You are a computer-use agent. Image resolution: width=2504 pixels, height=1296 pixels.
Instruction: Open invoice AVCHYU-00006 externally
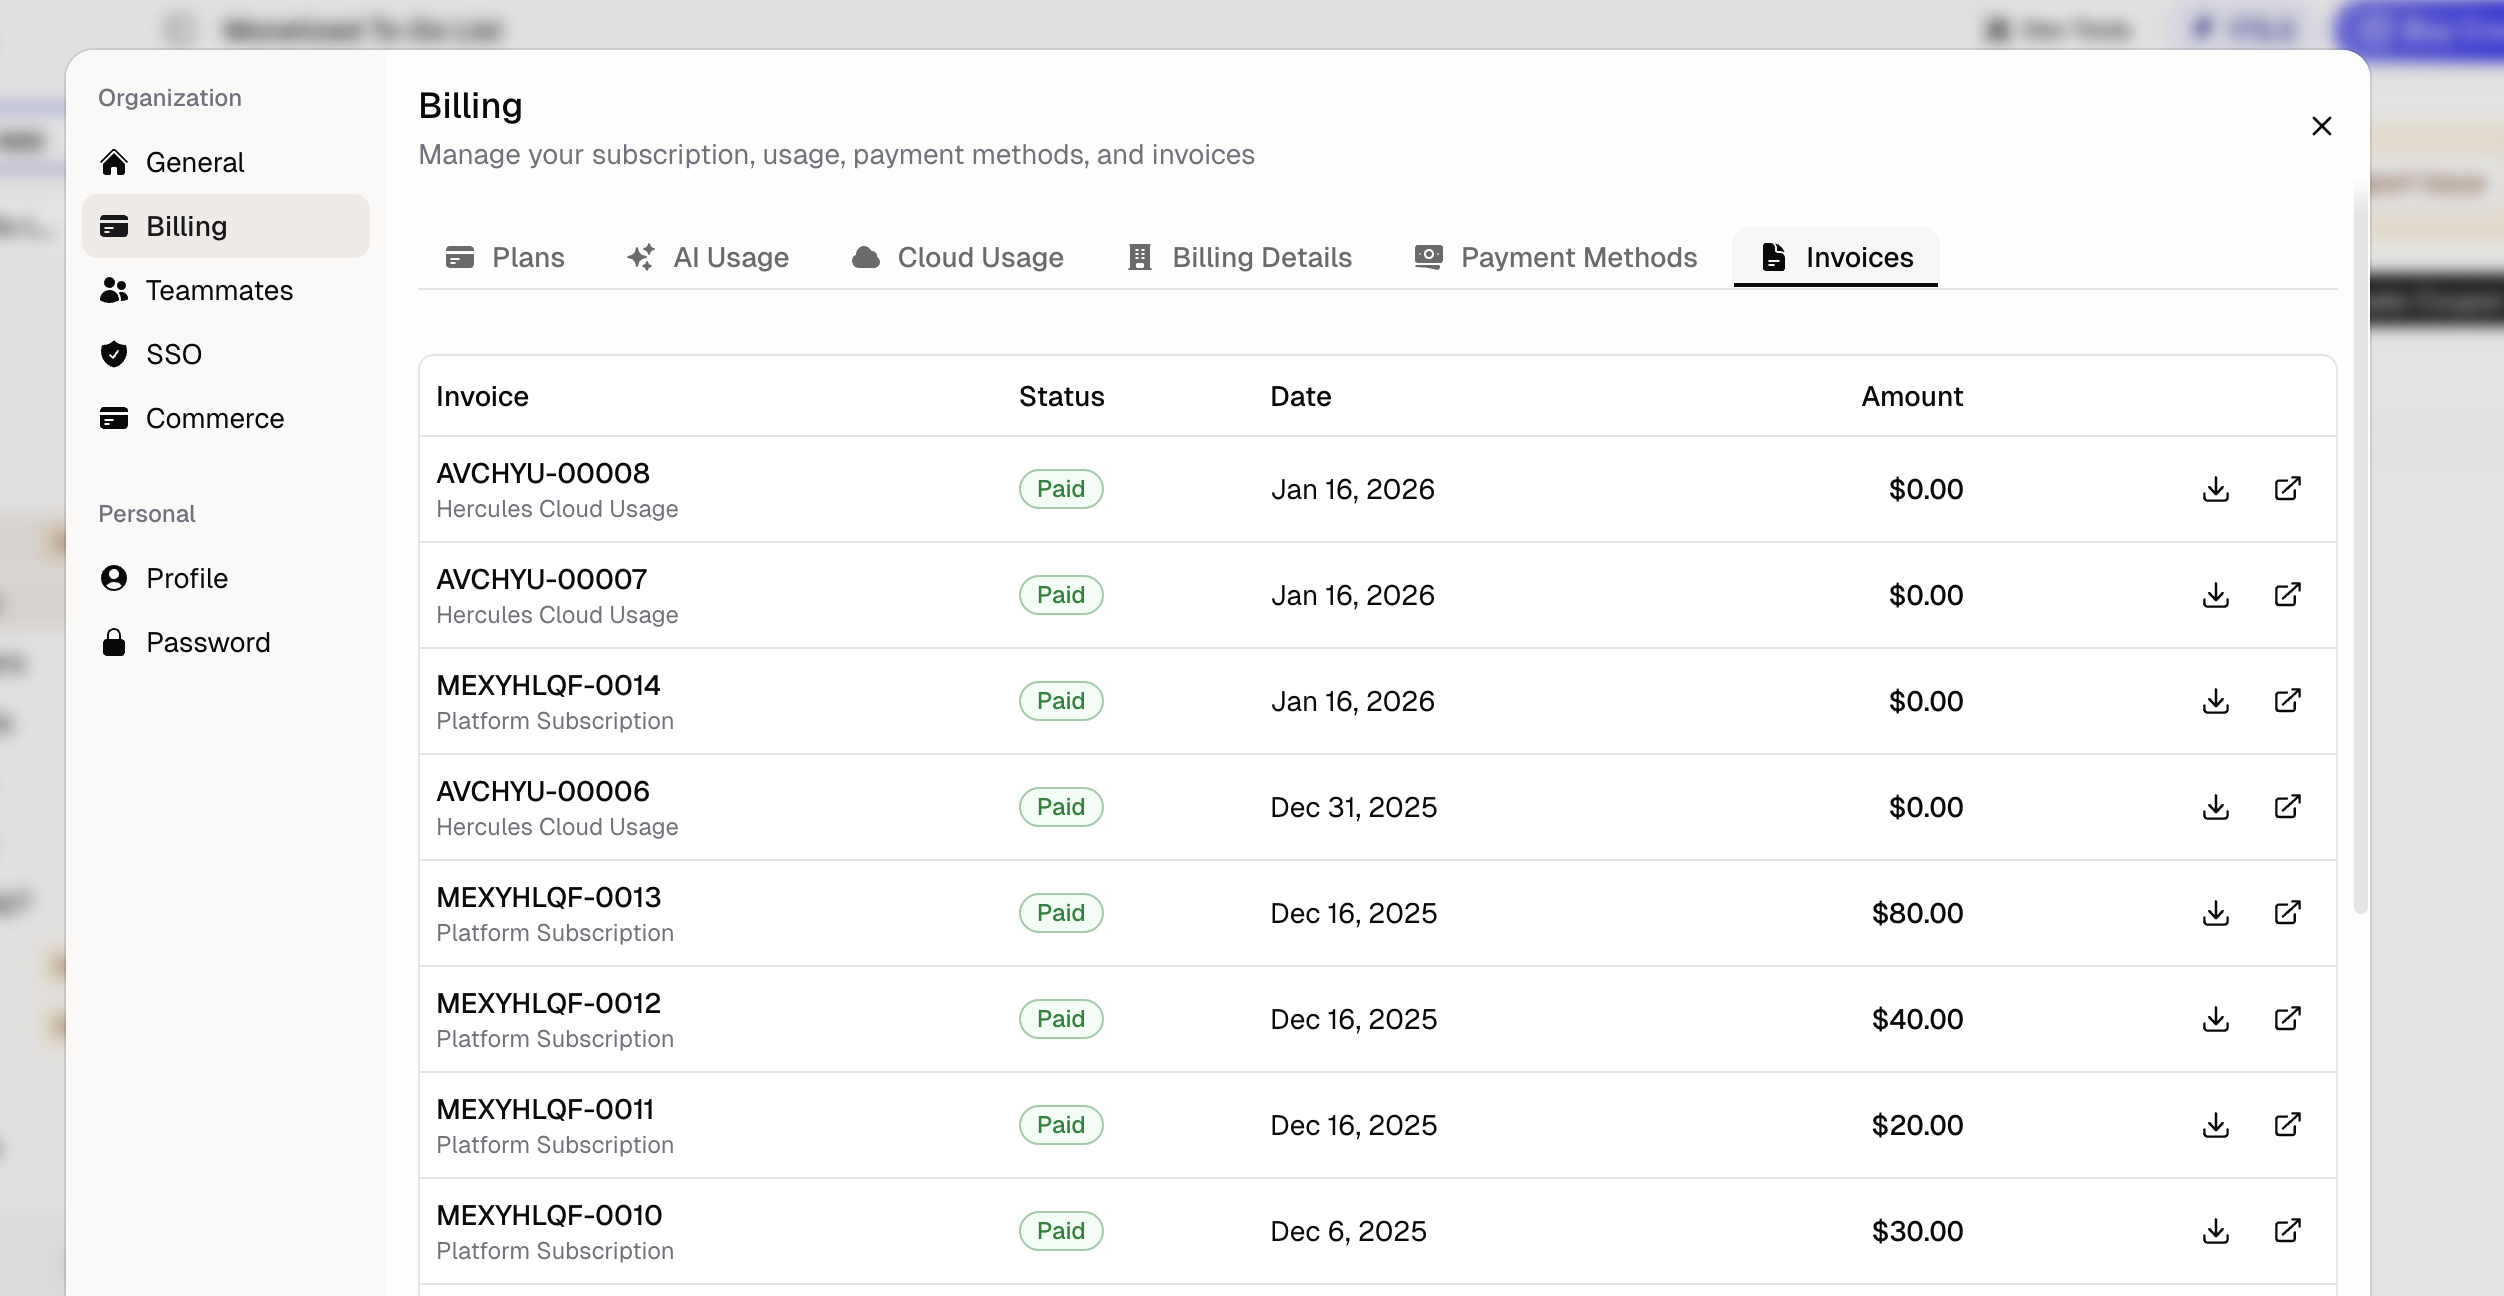pos(2288,807)
